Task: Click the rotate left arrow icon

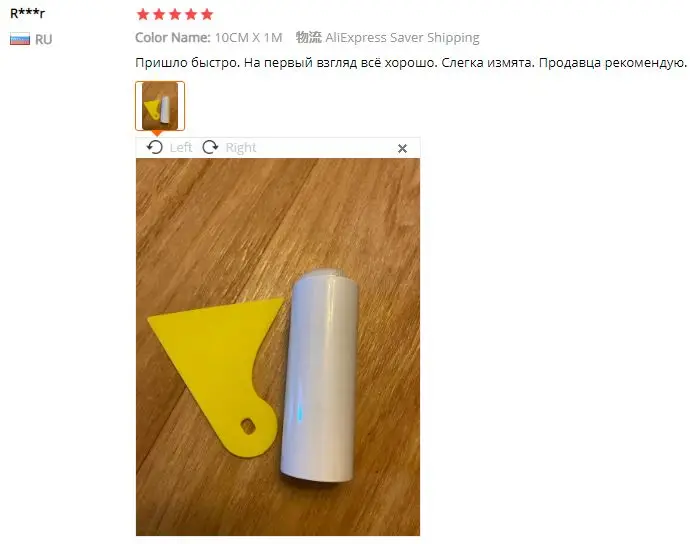Action: click(x=154, y=147)
